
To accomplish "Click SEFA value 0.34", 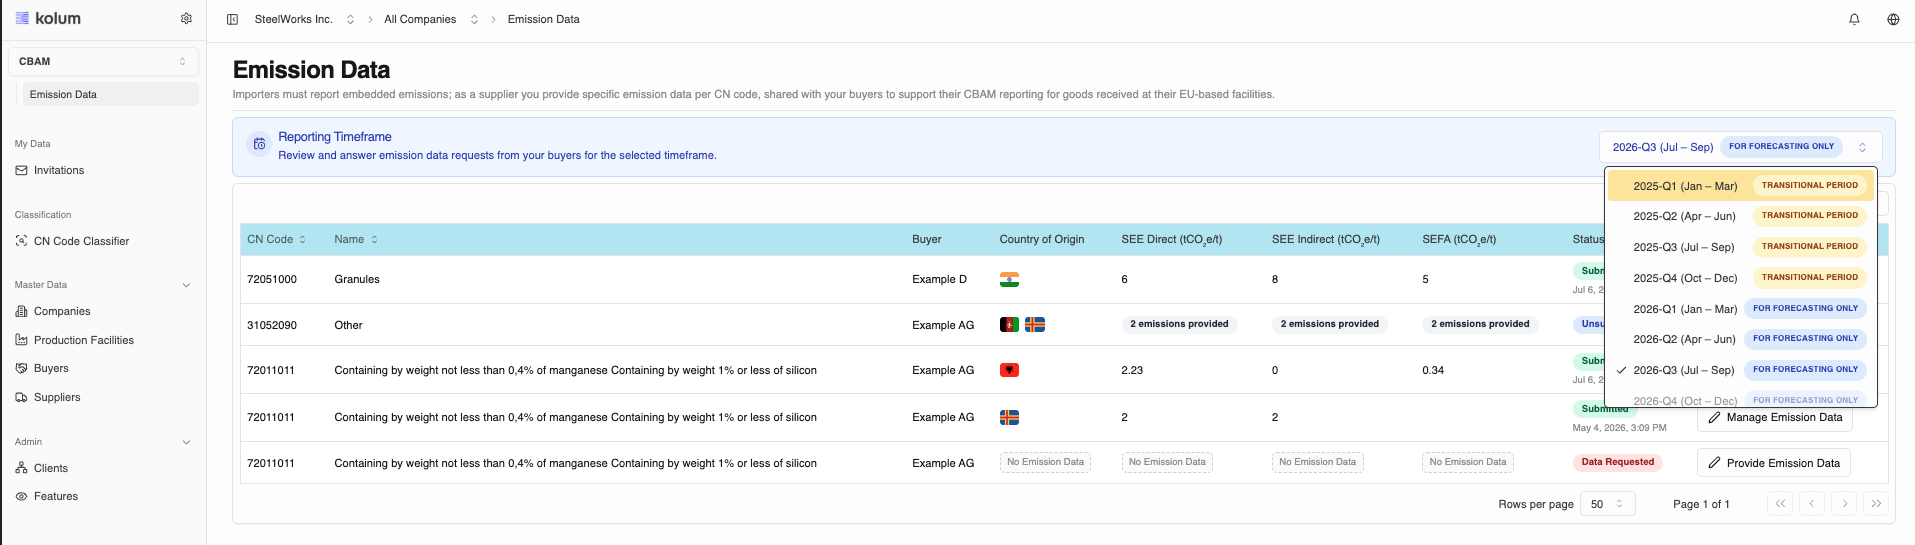I will click(1433, 370).
